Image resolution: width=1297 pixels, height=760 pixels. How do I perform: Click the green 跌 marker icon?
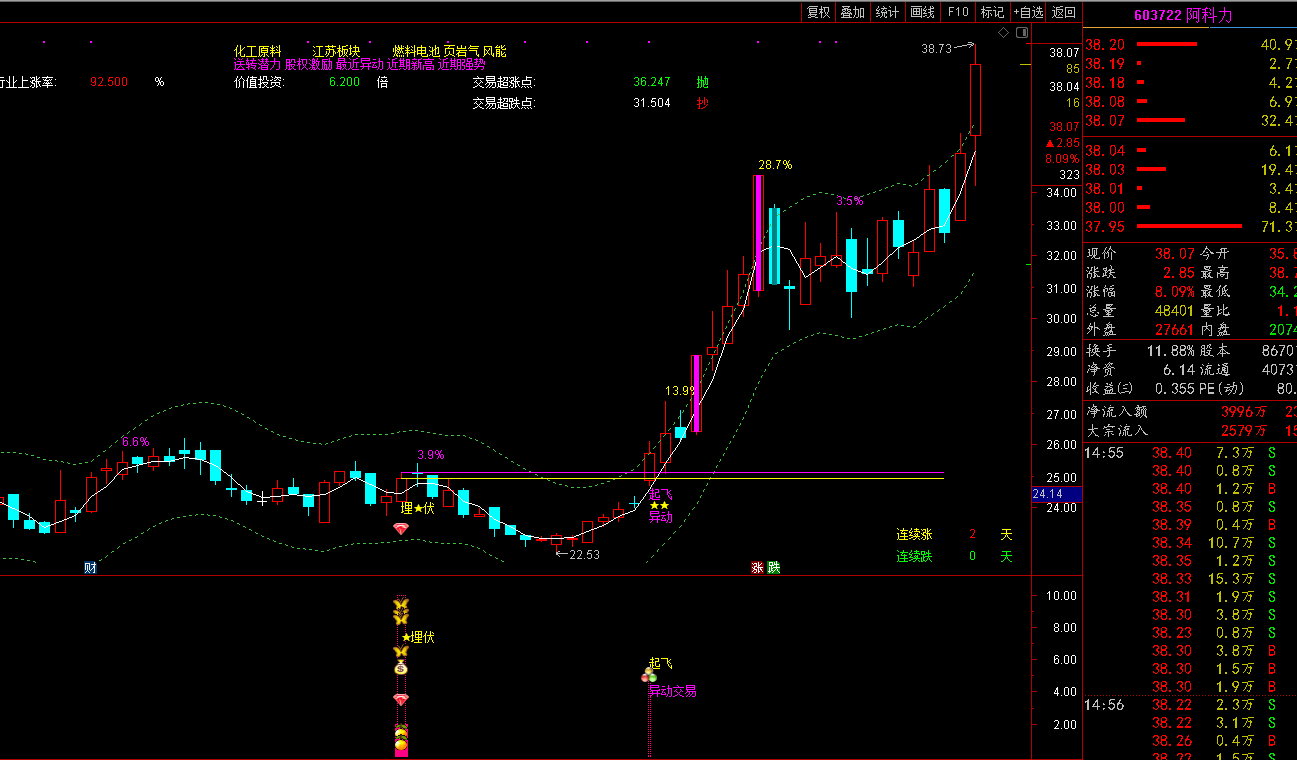(x=773, y=568)
